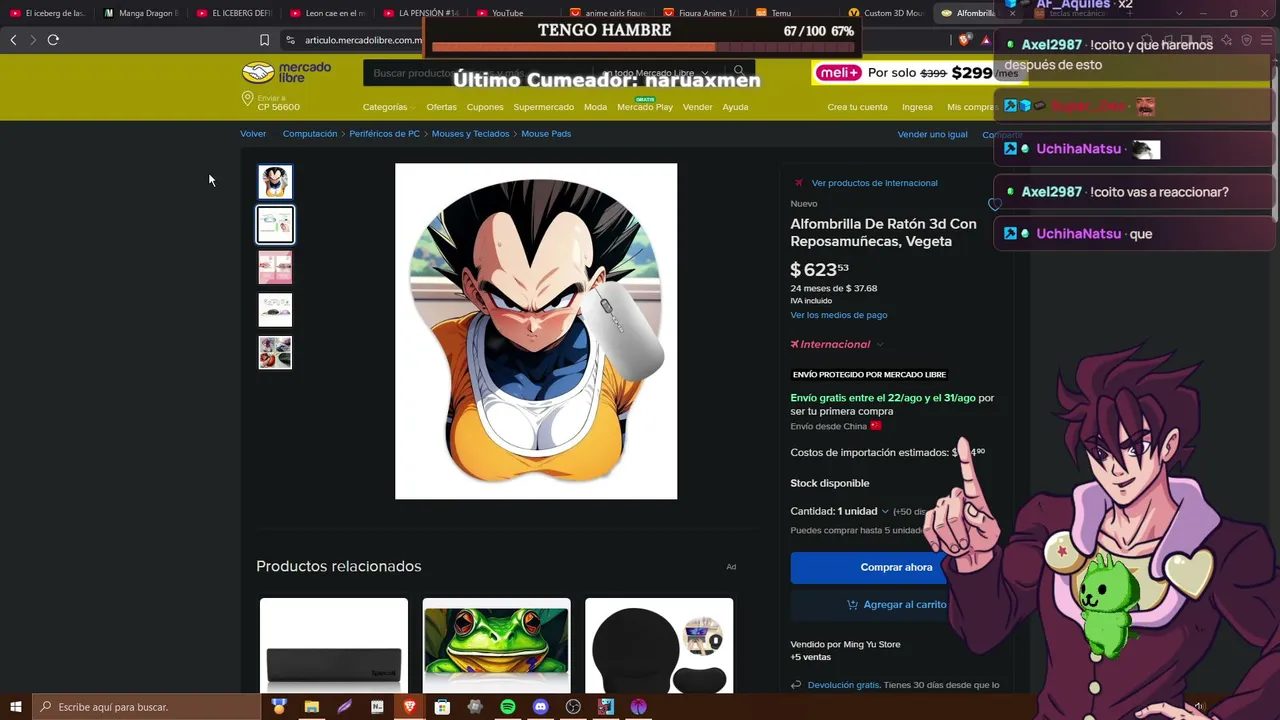Viewport: 1280px width, 720px height.
Task: Expand the Categorías dropdown
Action: (x=389, y=107)
